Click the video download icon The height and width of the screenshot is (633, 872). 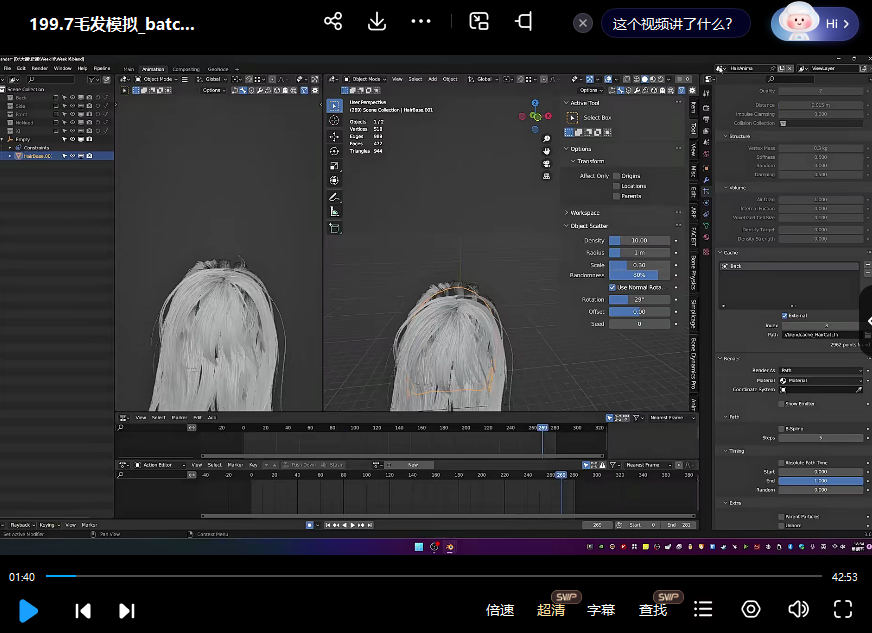377,22
